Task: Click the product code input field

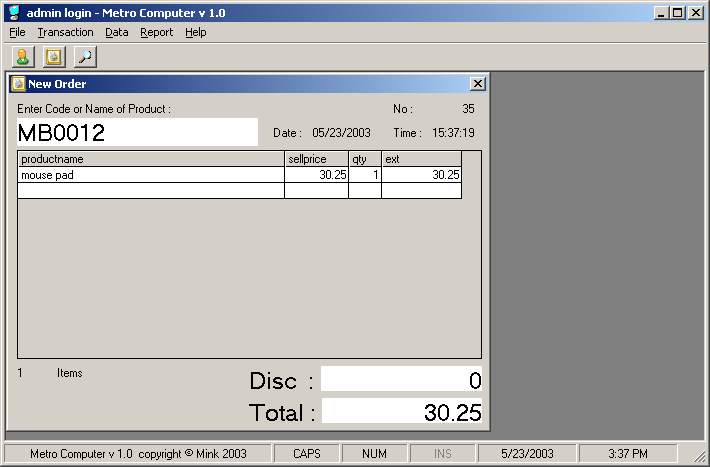Action: pos(137,132)
